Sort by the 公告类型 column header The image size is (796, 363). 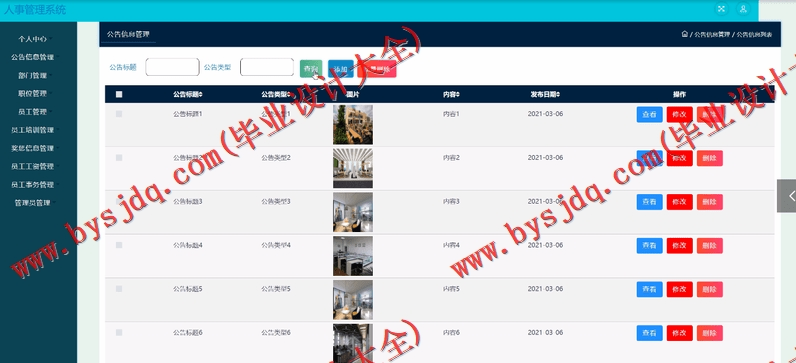pyautogui.click(x=276, y=94)
